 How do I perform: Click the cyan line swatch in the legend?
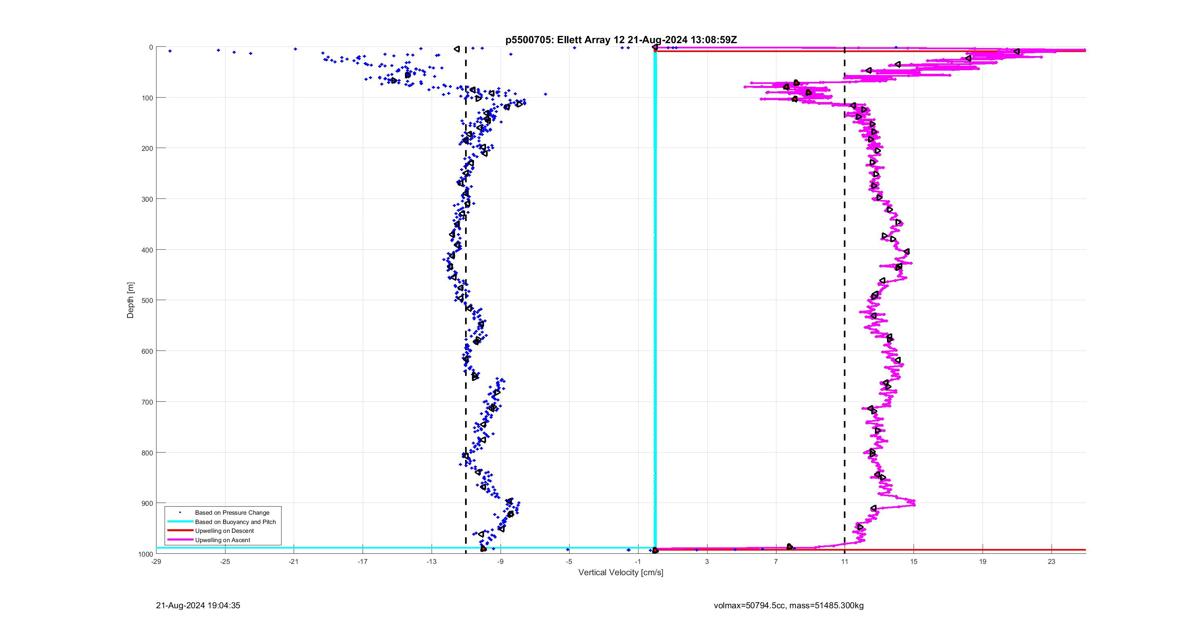(179, 522)
